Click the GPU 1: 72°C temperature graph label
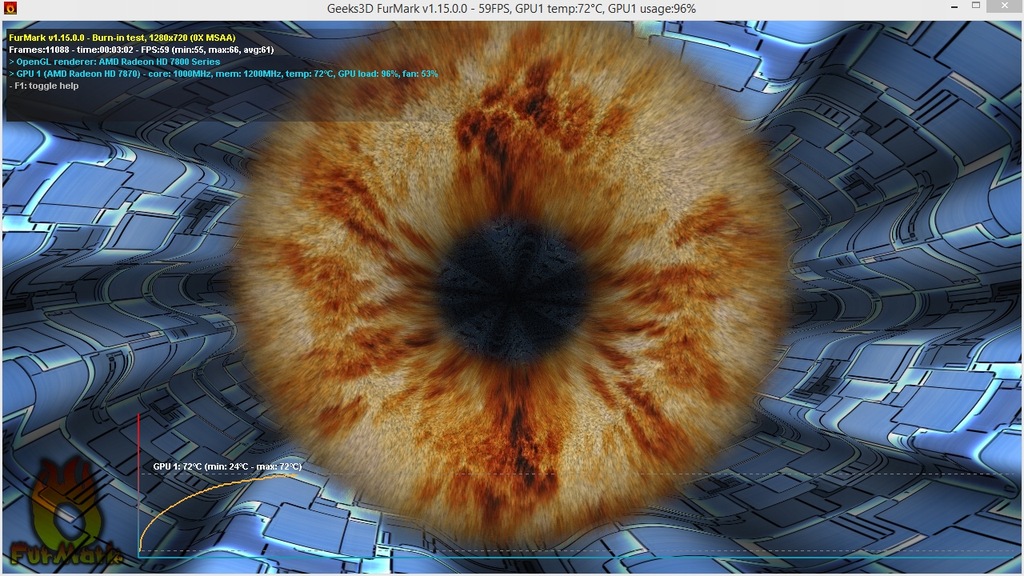The height and width of the screenshot is (576, 1024). [227, 466]
